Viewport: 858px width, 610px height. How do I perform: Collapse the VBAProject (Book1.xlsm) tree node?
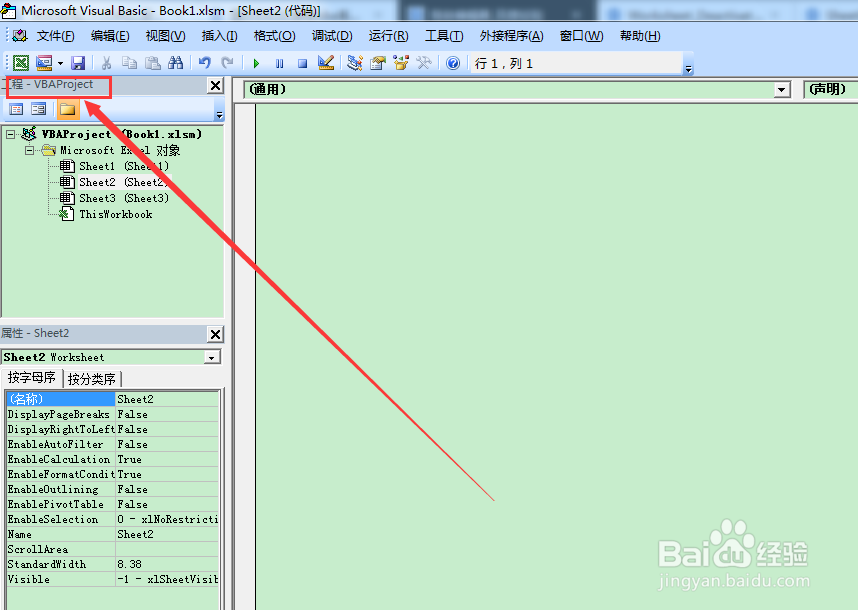[x=10, y=134]
